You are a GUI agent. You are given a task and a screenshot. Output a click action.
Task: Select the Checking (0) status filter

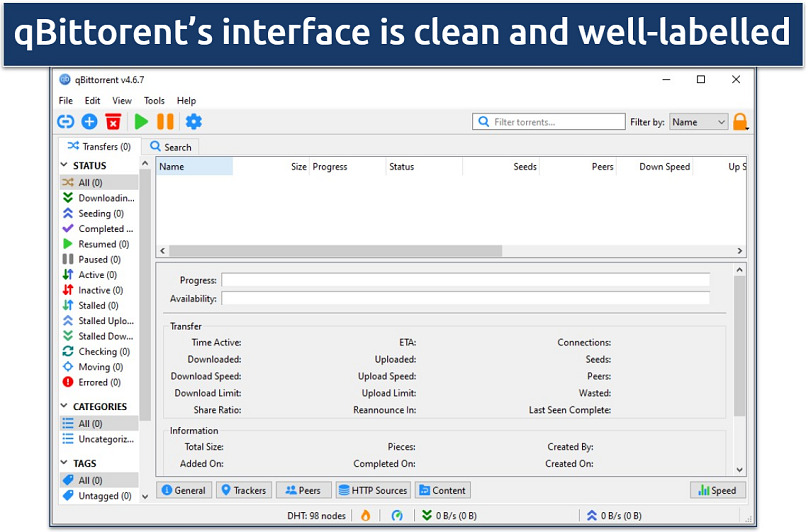[x=99, y=352]
